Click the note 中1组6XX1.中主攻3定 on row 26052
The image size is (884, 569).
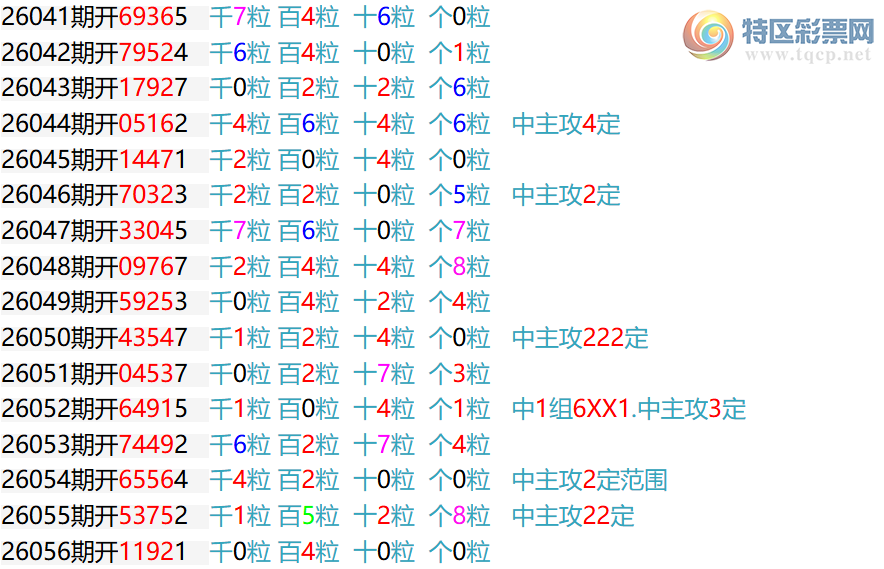(629, 409)
